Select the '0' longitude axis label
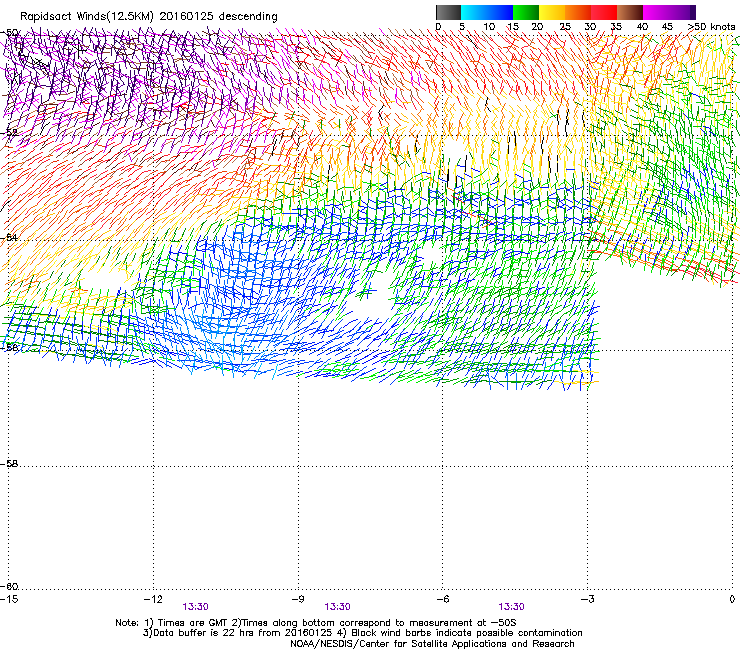This screenshot has height=650, width=740. [x=732, y=599]
